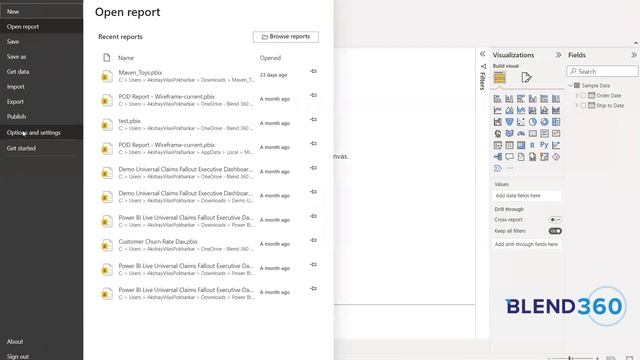Select the decomposition tree visual
Screen dimensions: 640x360
[x=498, y=157]
